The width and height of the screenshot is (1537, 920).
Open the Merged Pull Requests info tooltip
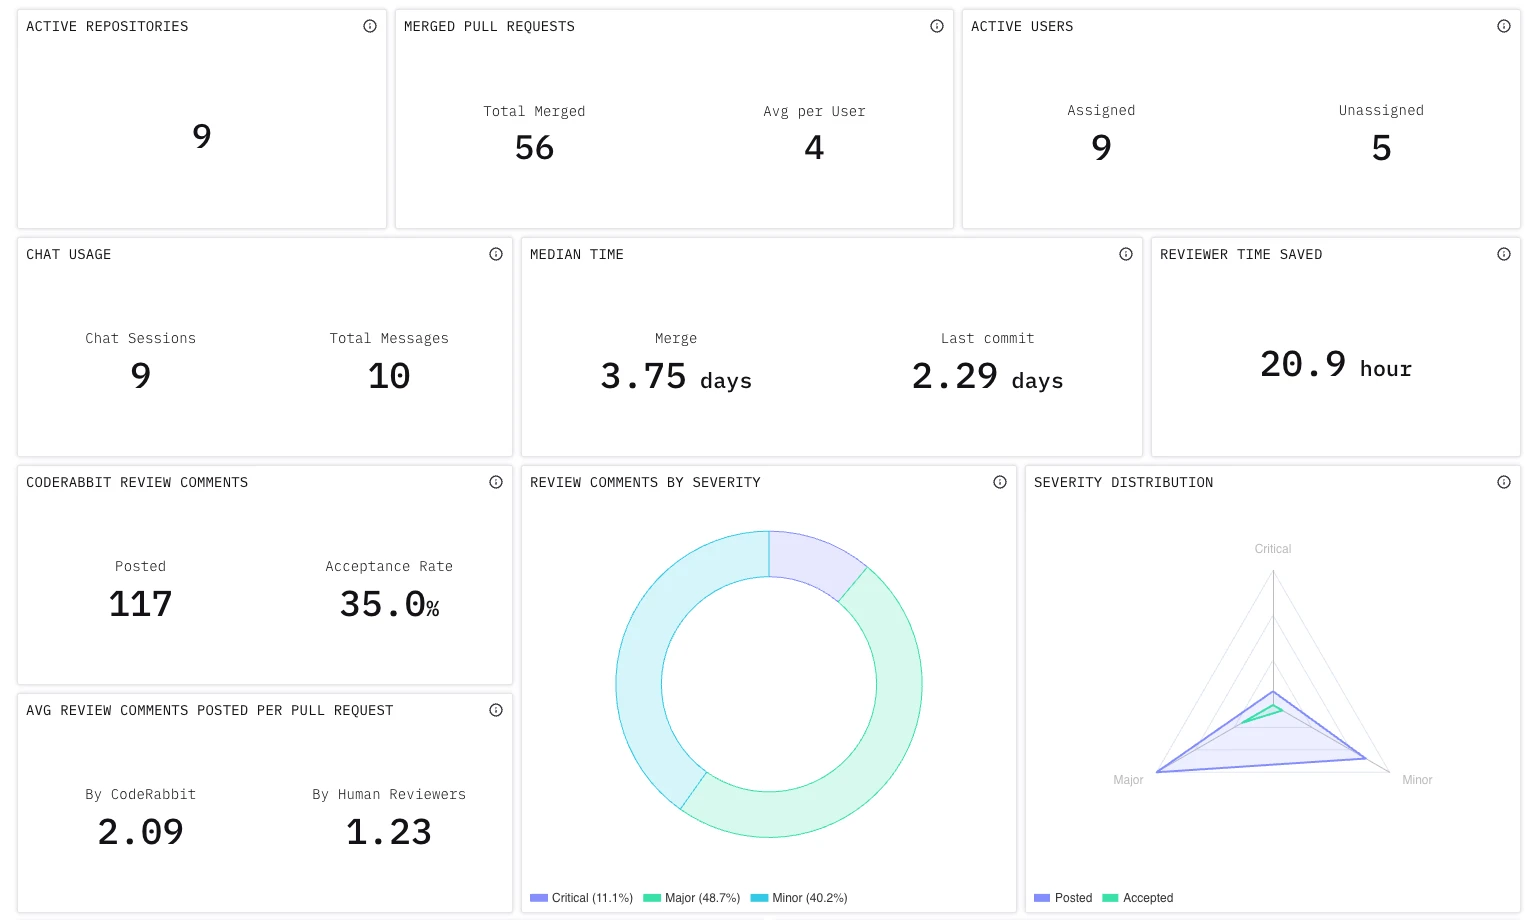click(x=937, y=26)
